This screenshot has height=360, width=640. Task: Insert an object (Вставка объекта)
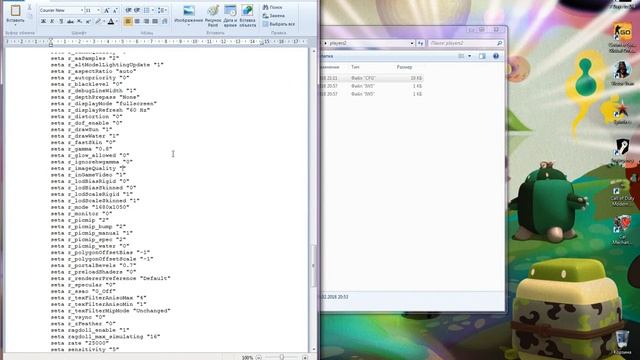coord(247,16)
